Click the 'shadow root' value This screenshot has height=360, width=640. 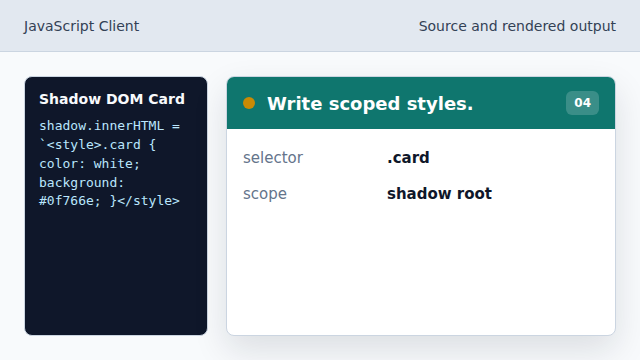click(440, 193)
